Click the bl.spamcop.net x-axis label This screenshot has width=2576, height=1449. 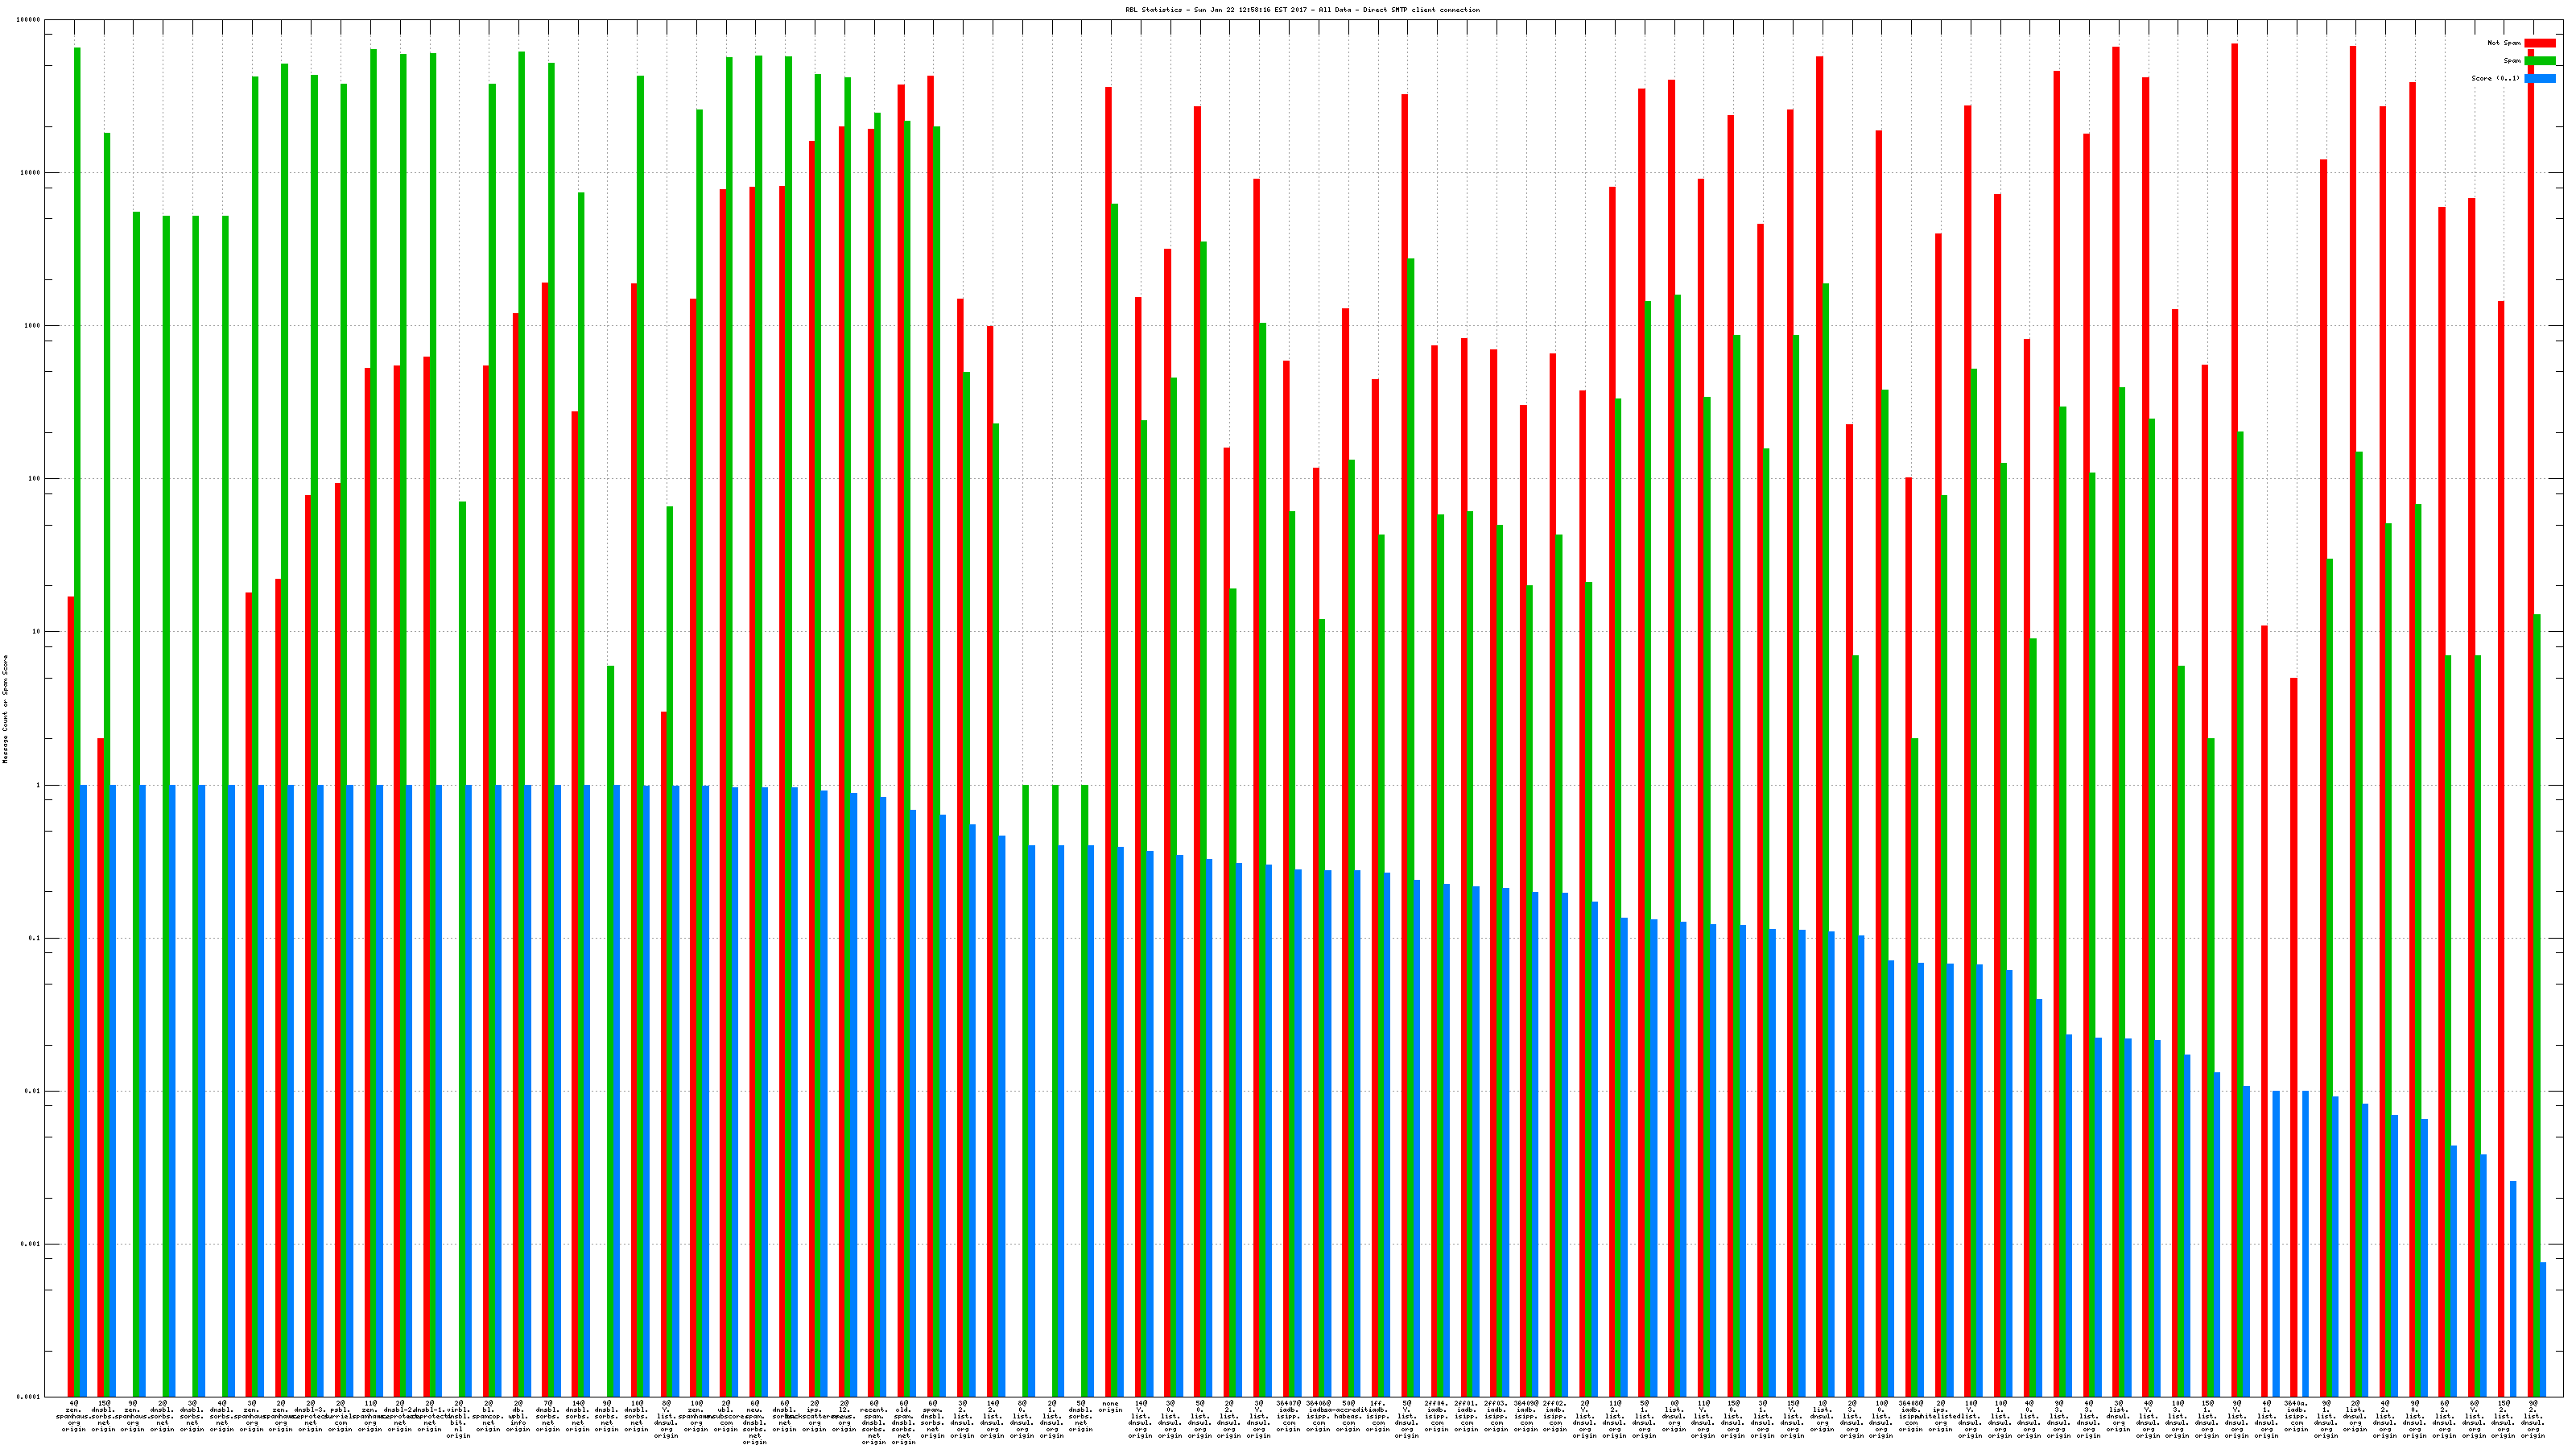[488, 1415]
